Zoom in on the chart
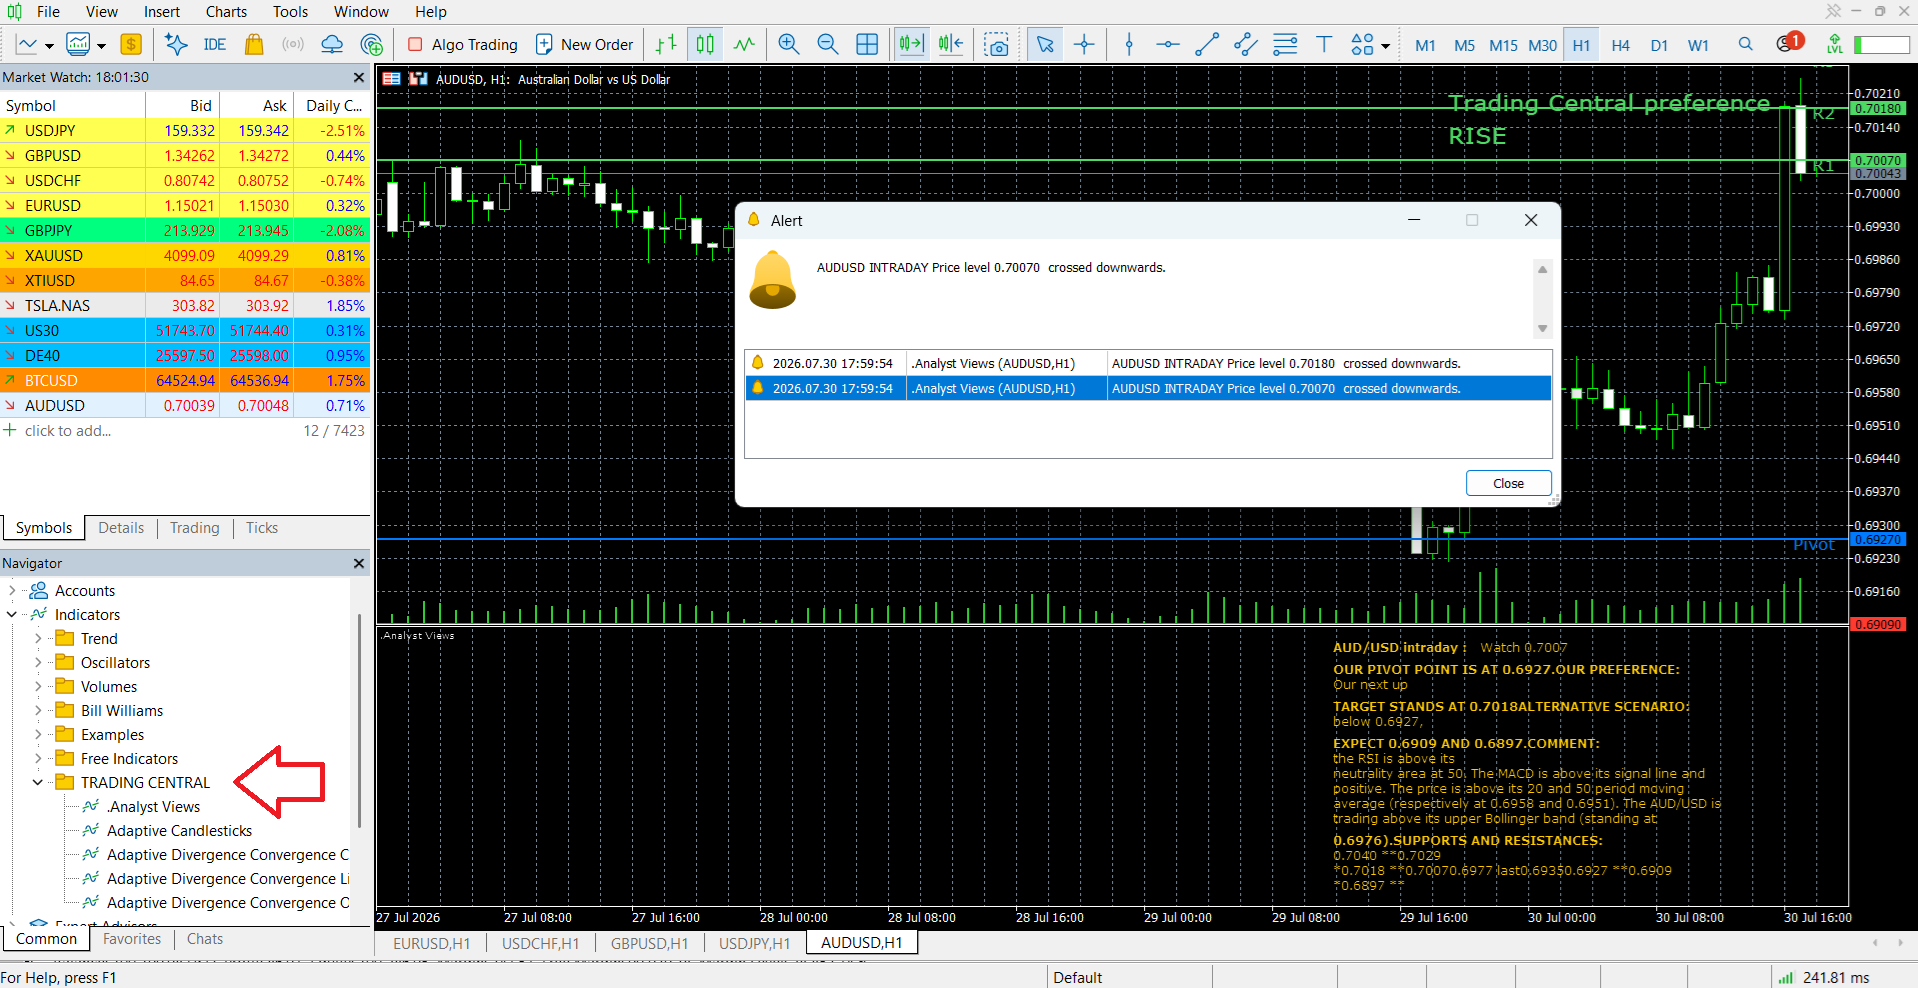This screenshot has height=988, width=1918. pos(789,44)
